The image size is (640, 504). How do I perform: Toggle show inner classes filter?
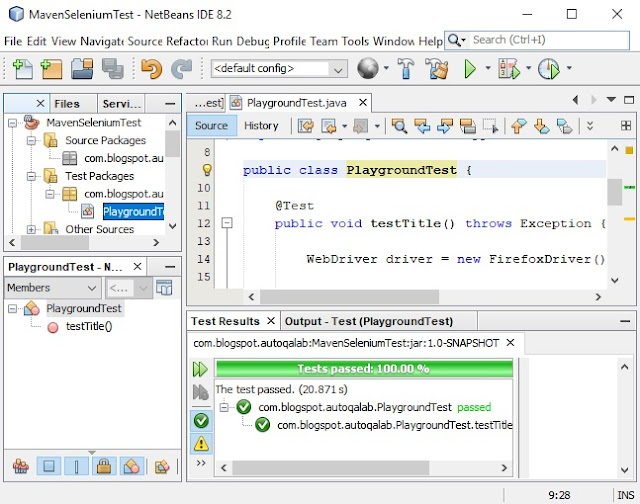coord(132,466)
